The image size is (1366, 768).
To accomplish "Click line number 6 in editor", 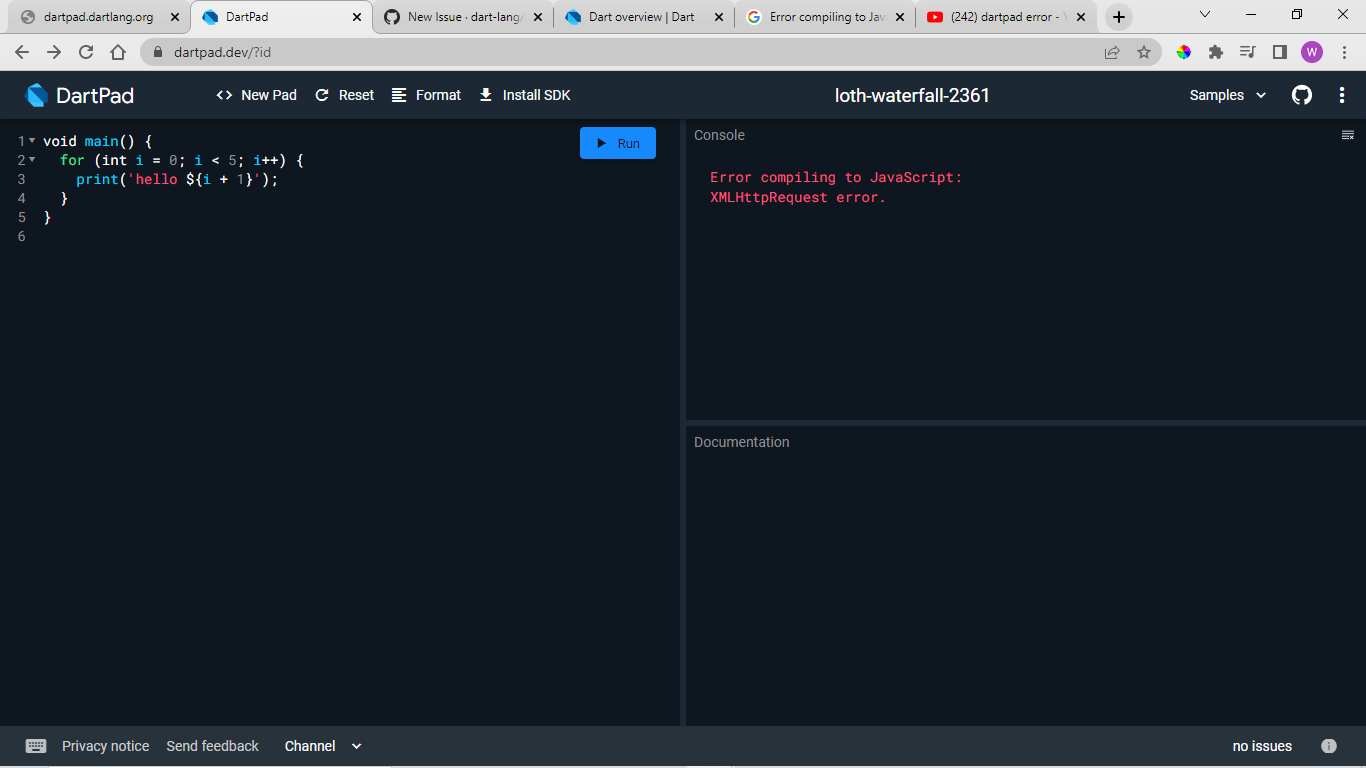I will point(22,236).
